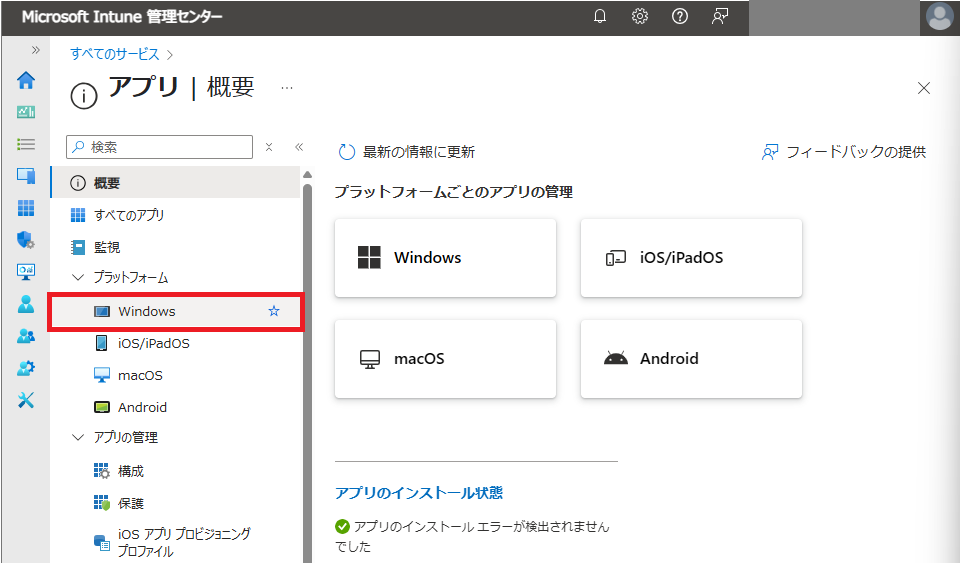Viewport: 961px width, 564px height.
Task: Clear the menu search with small X
Action: pyautogui.click(x=268, y=147)
